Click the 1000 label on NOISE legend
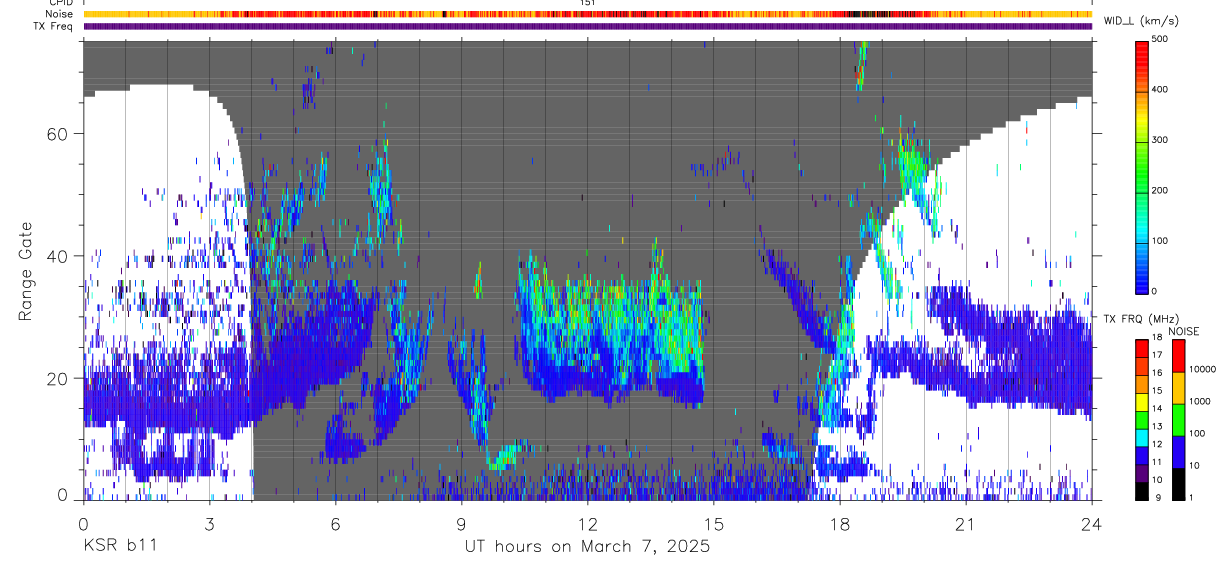The width and height of the screenshot is (1228, 567). pos(1200,402)
